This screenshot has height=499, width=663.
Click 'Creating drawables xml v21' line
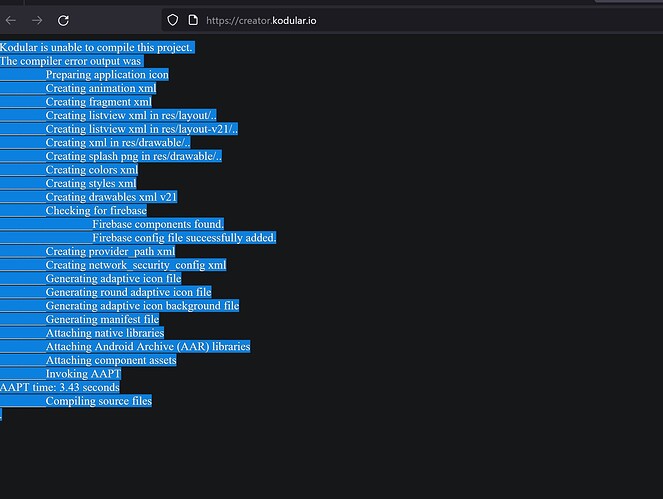coord(111,197)
